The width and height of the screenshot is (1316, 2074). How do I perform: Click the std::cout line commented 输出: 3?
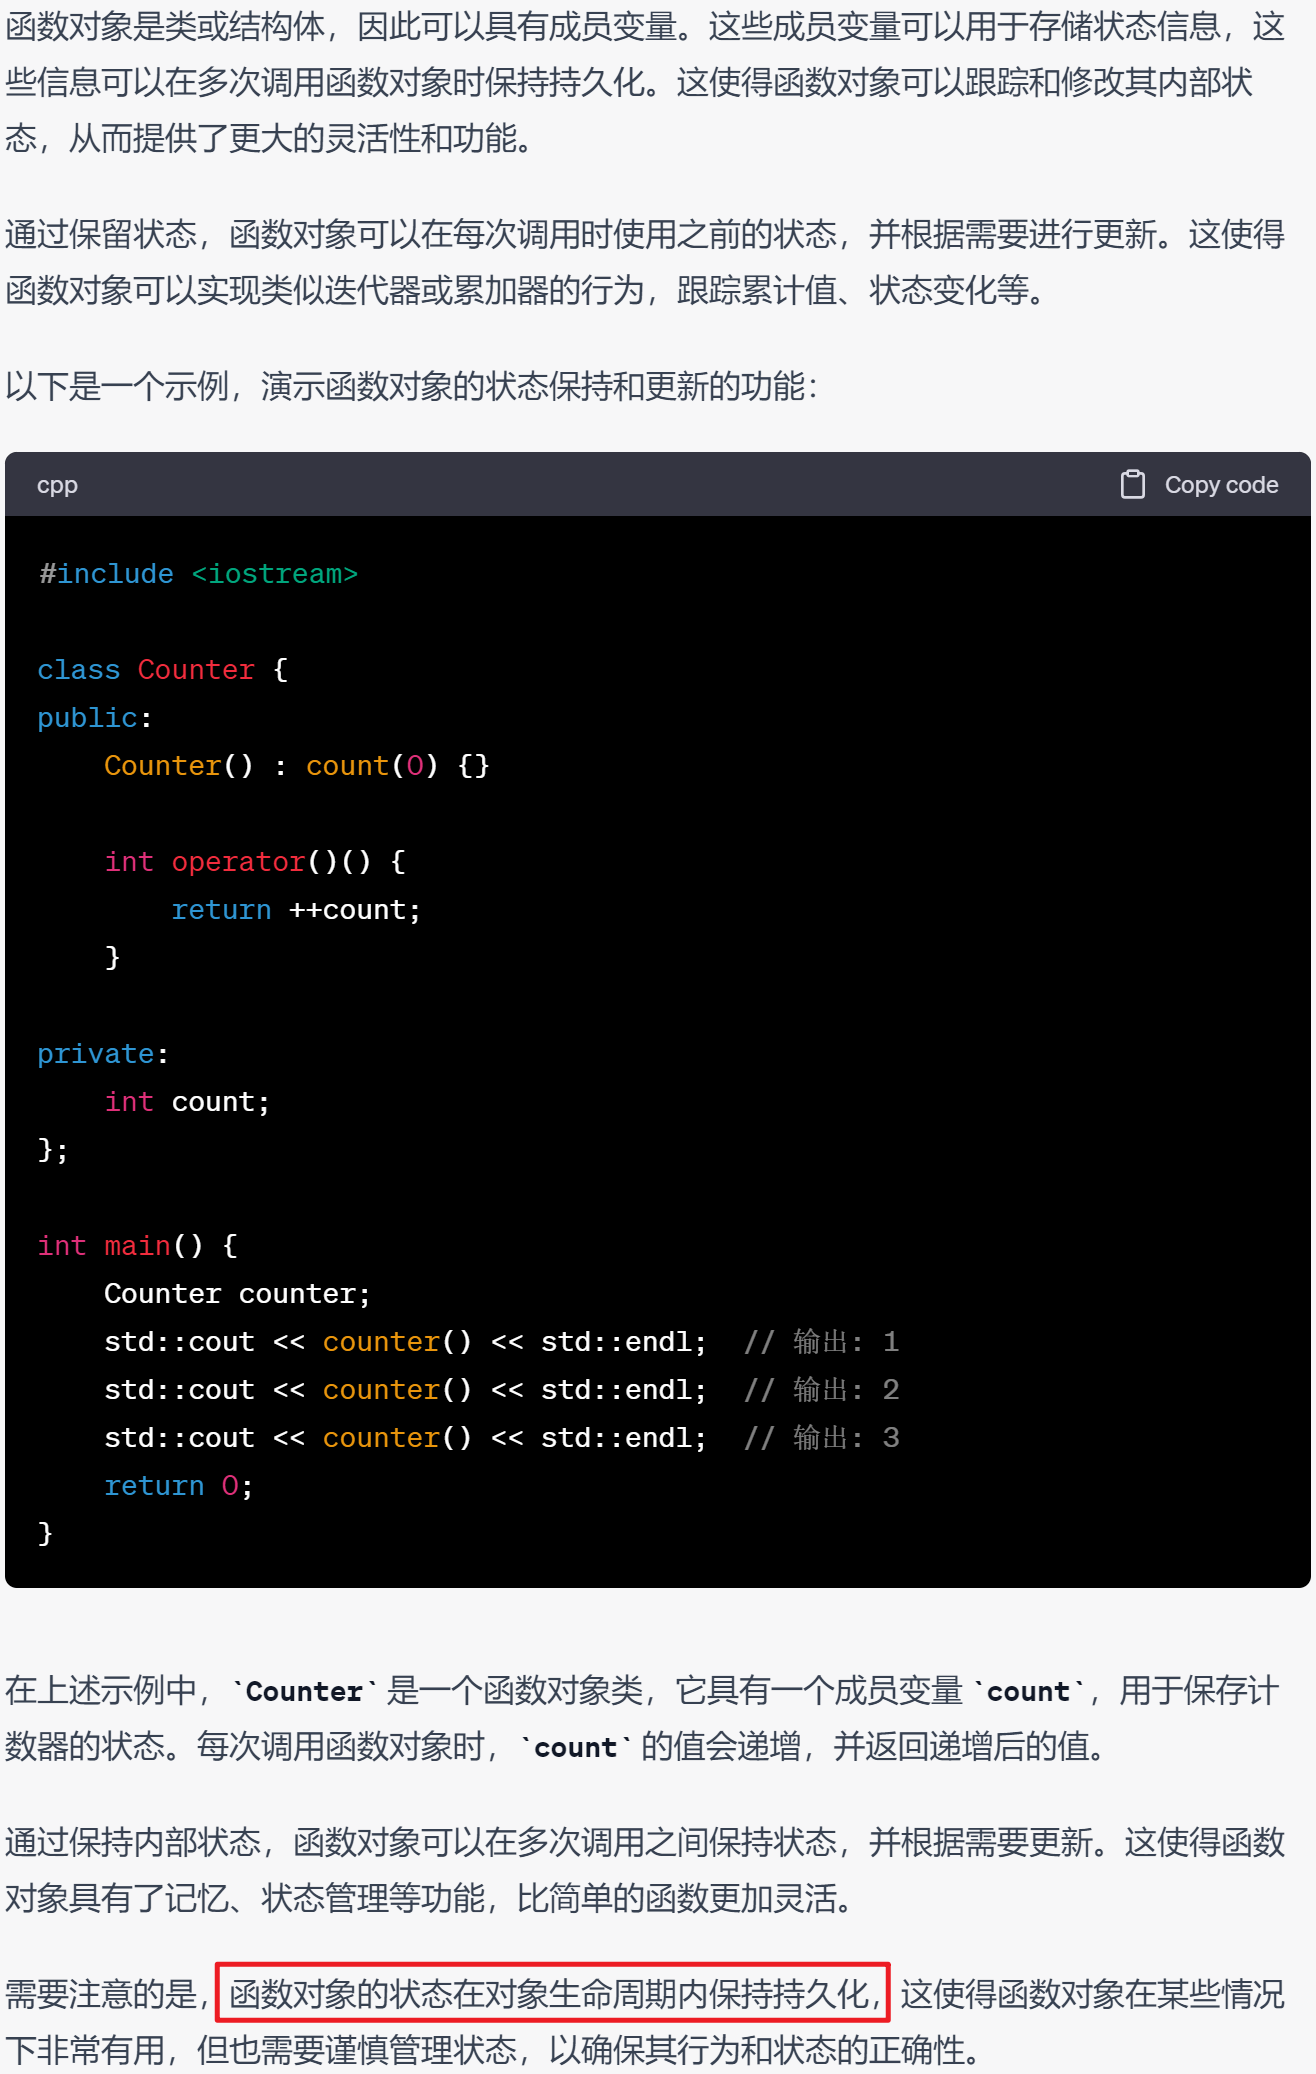click(502, 1438)
